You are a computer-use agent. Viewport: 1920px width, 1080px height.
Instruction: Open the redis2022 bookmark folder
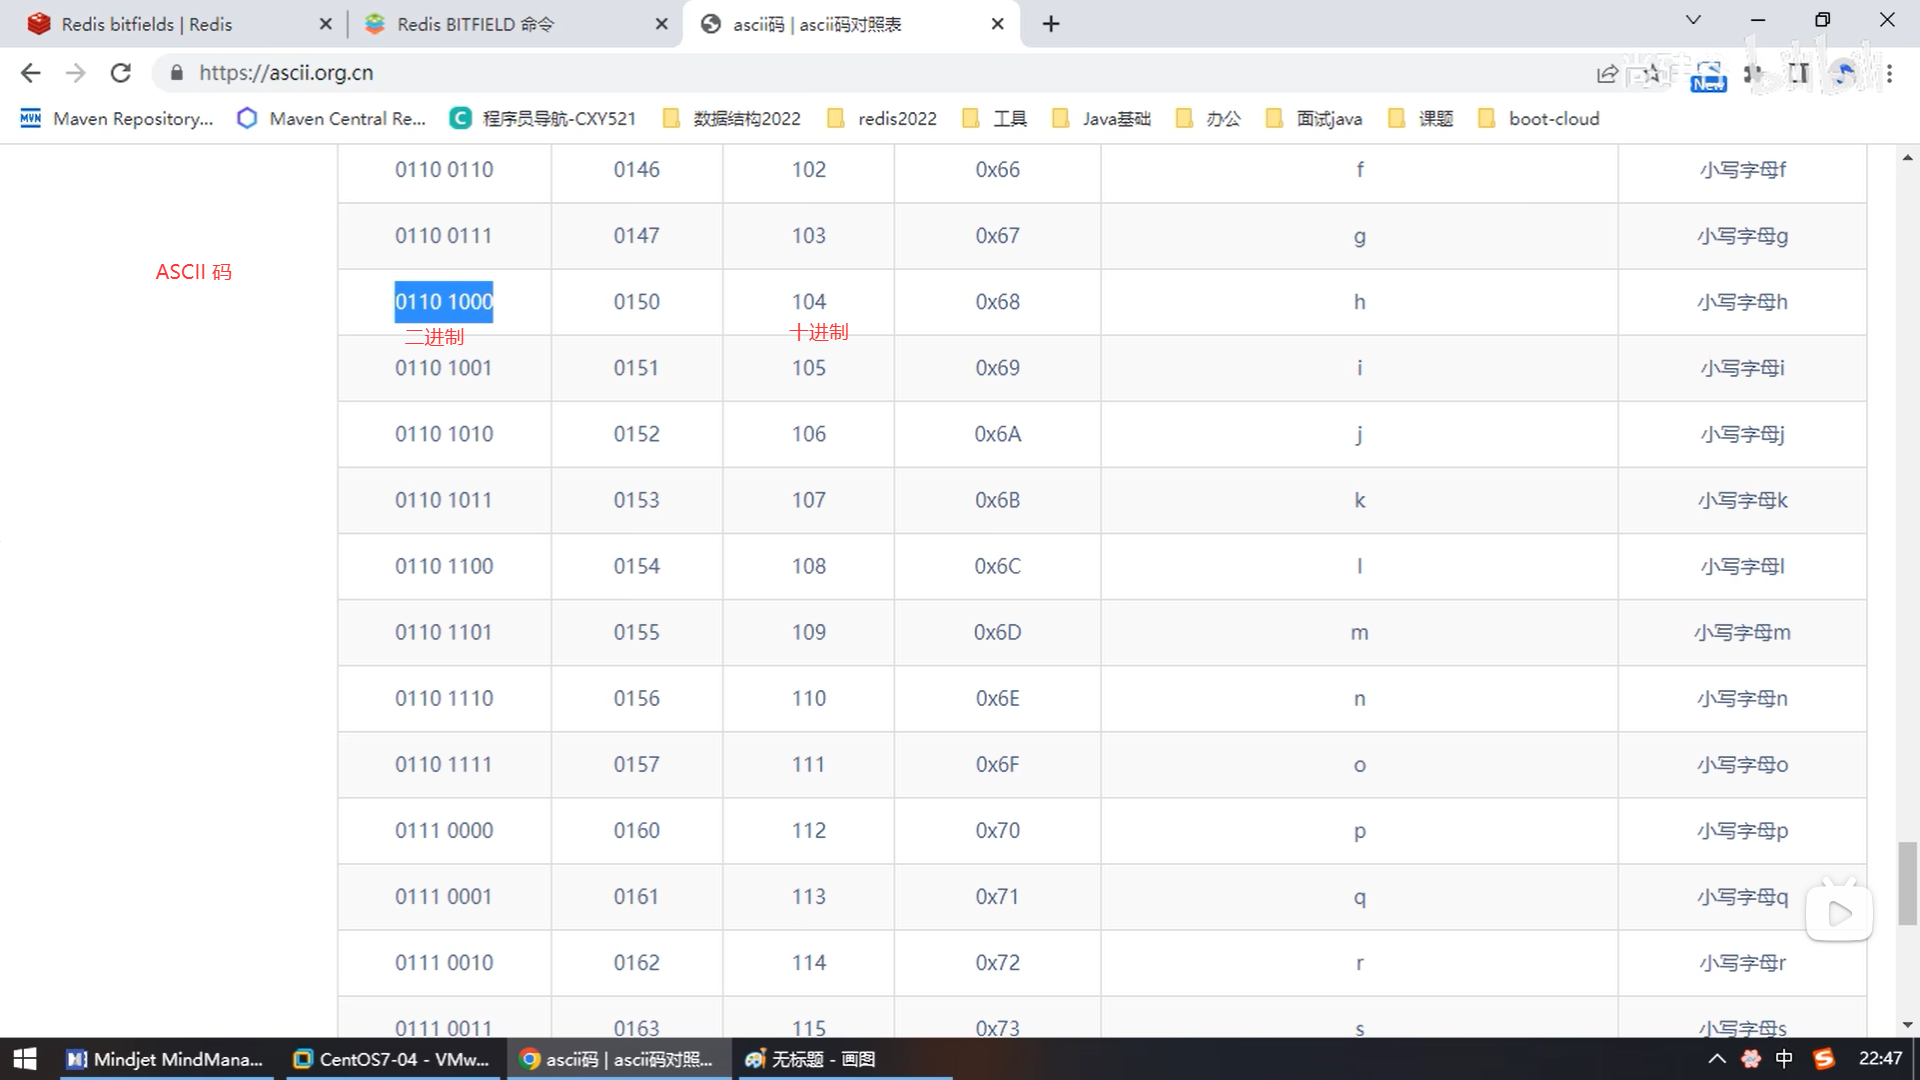pos(883,119)
